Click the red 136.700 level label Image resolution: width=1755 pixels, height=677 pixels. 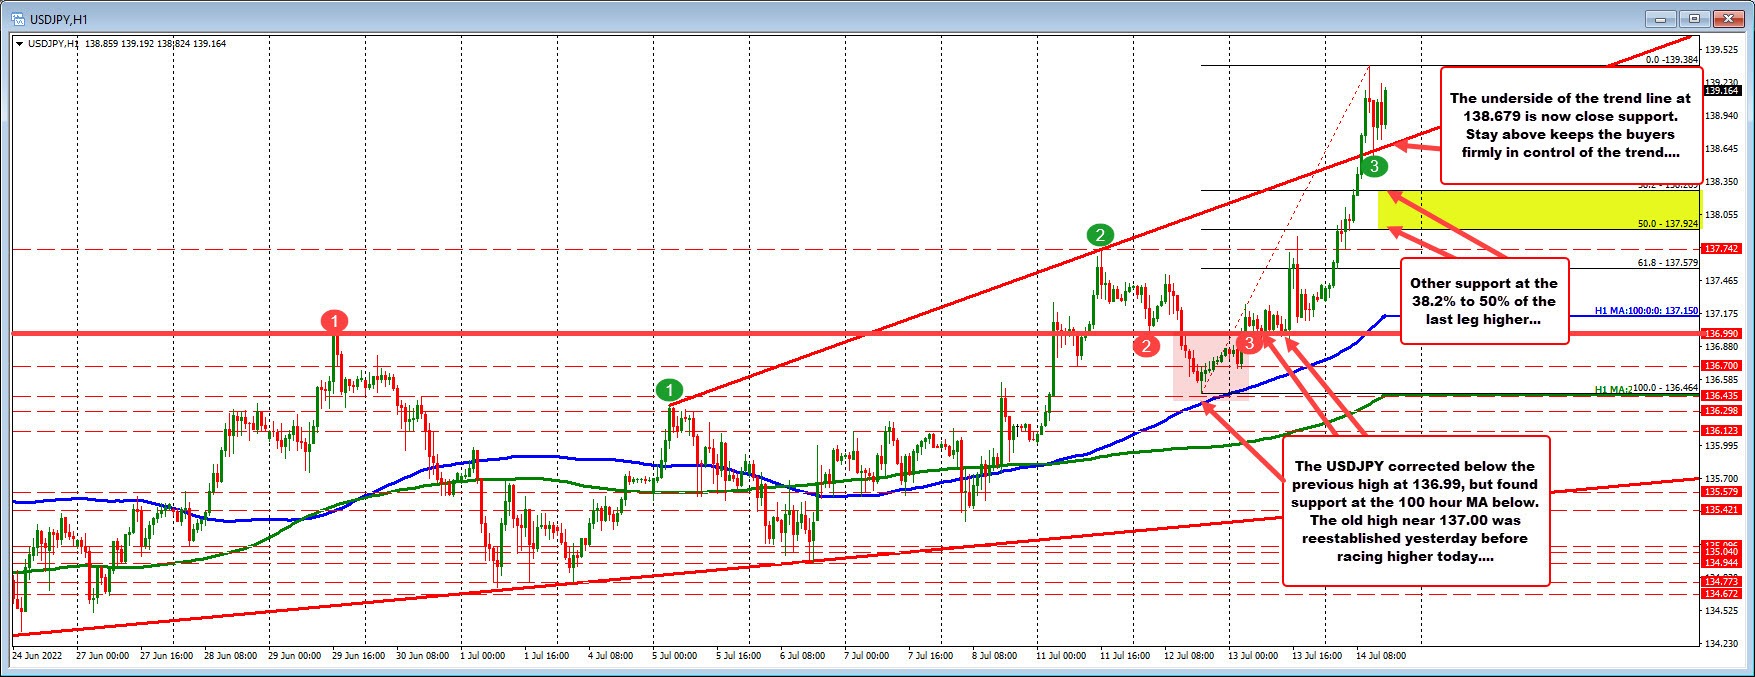1722,366
